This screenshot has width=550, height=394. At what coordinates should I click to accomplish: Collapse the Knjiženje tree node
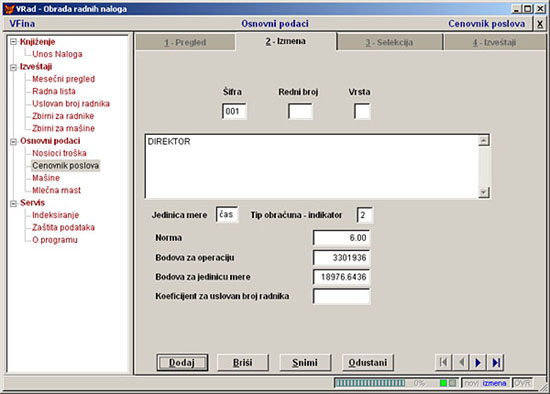[x=13, y=42]
